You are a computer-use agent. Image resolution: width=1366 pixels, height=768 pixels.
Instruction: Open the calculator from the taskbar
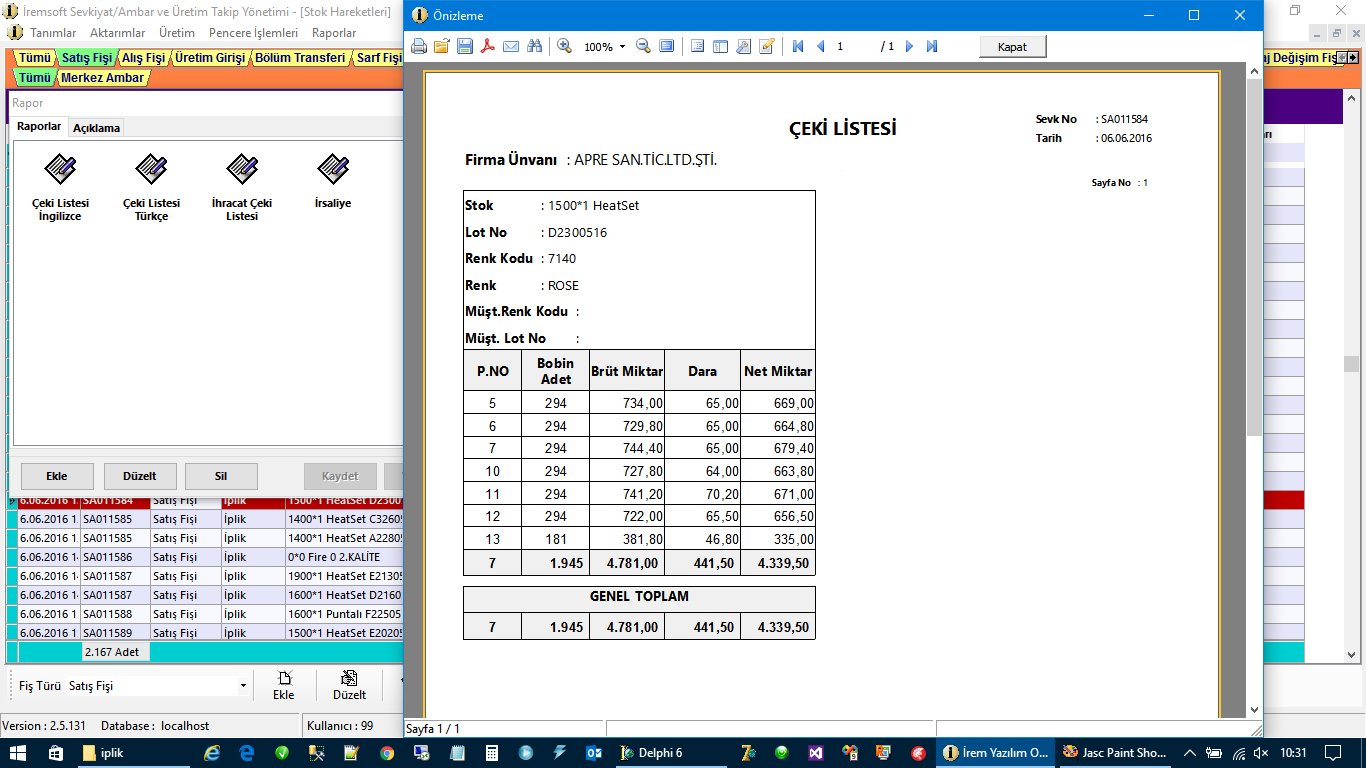tap(491, 753)
